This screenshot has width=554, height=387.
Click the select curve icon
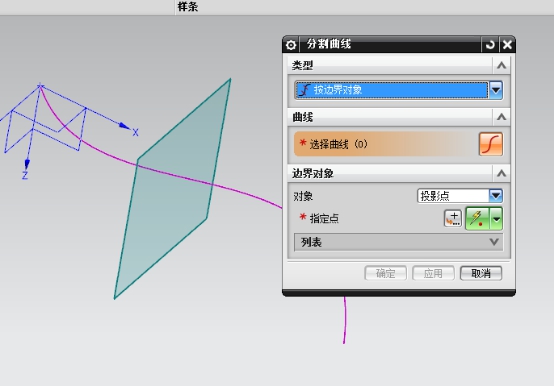[x=491, y=144]
